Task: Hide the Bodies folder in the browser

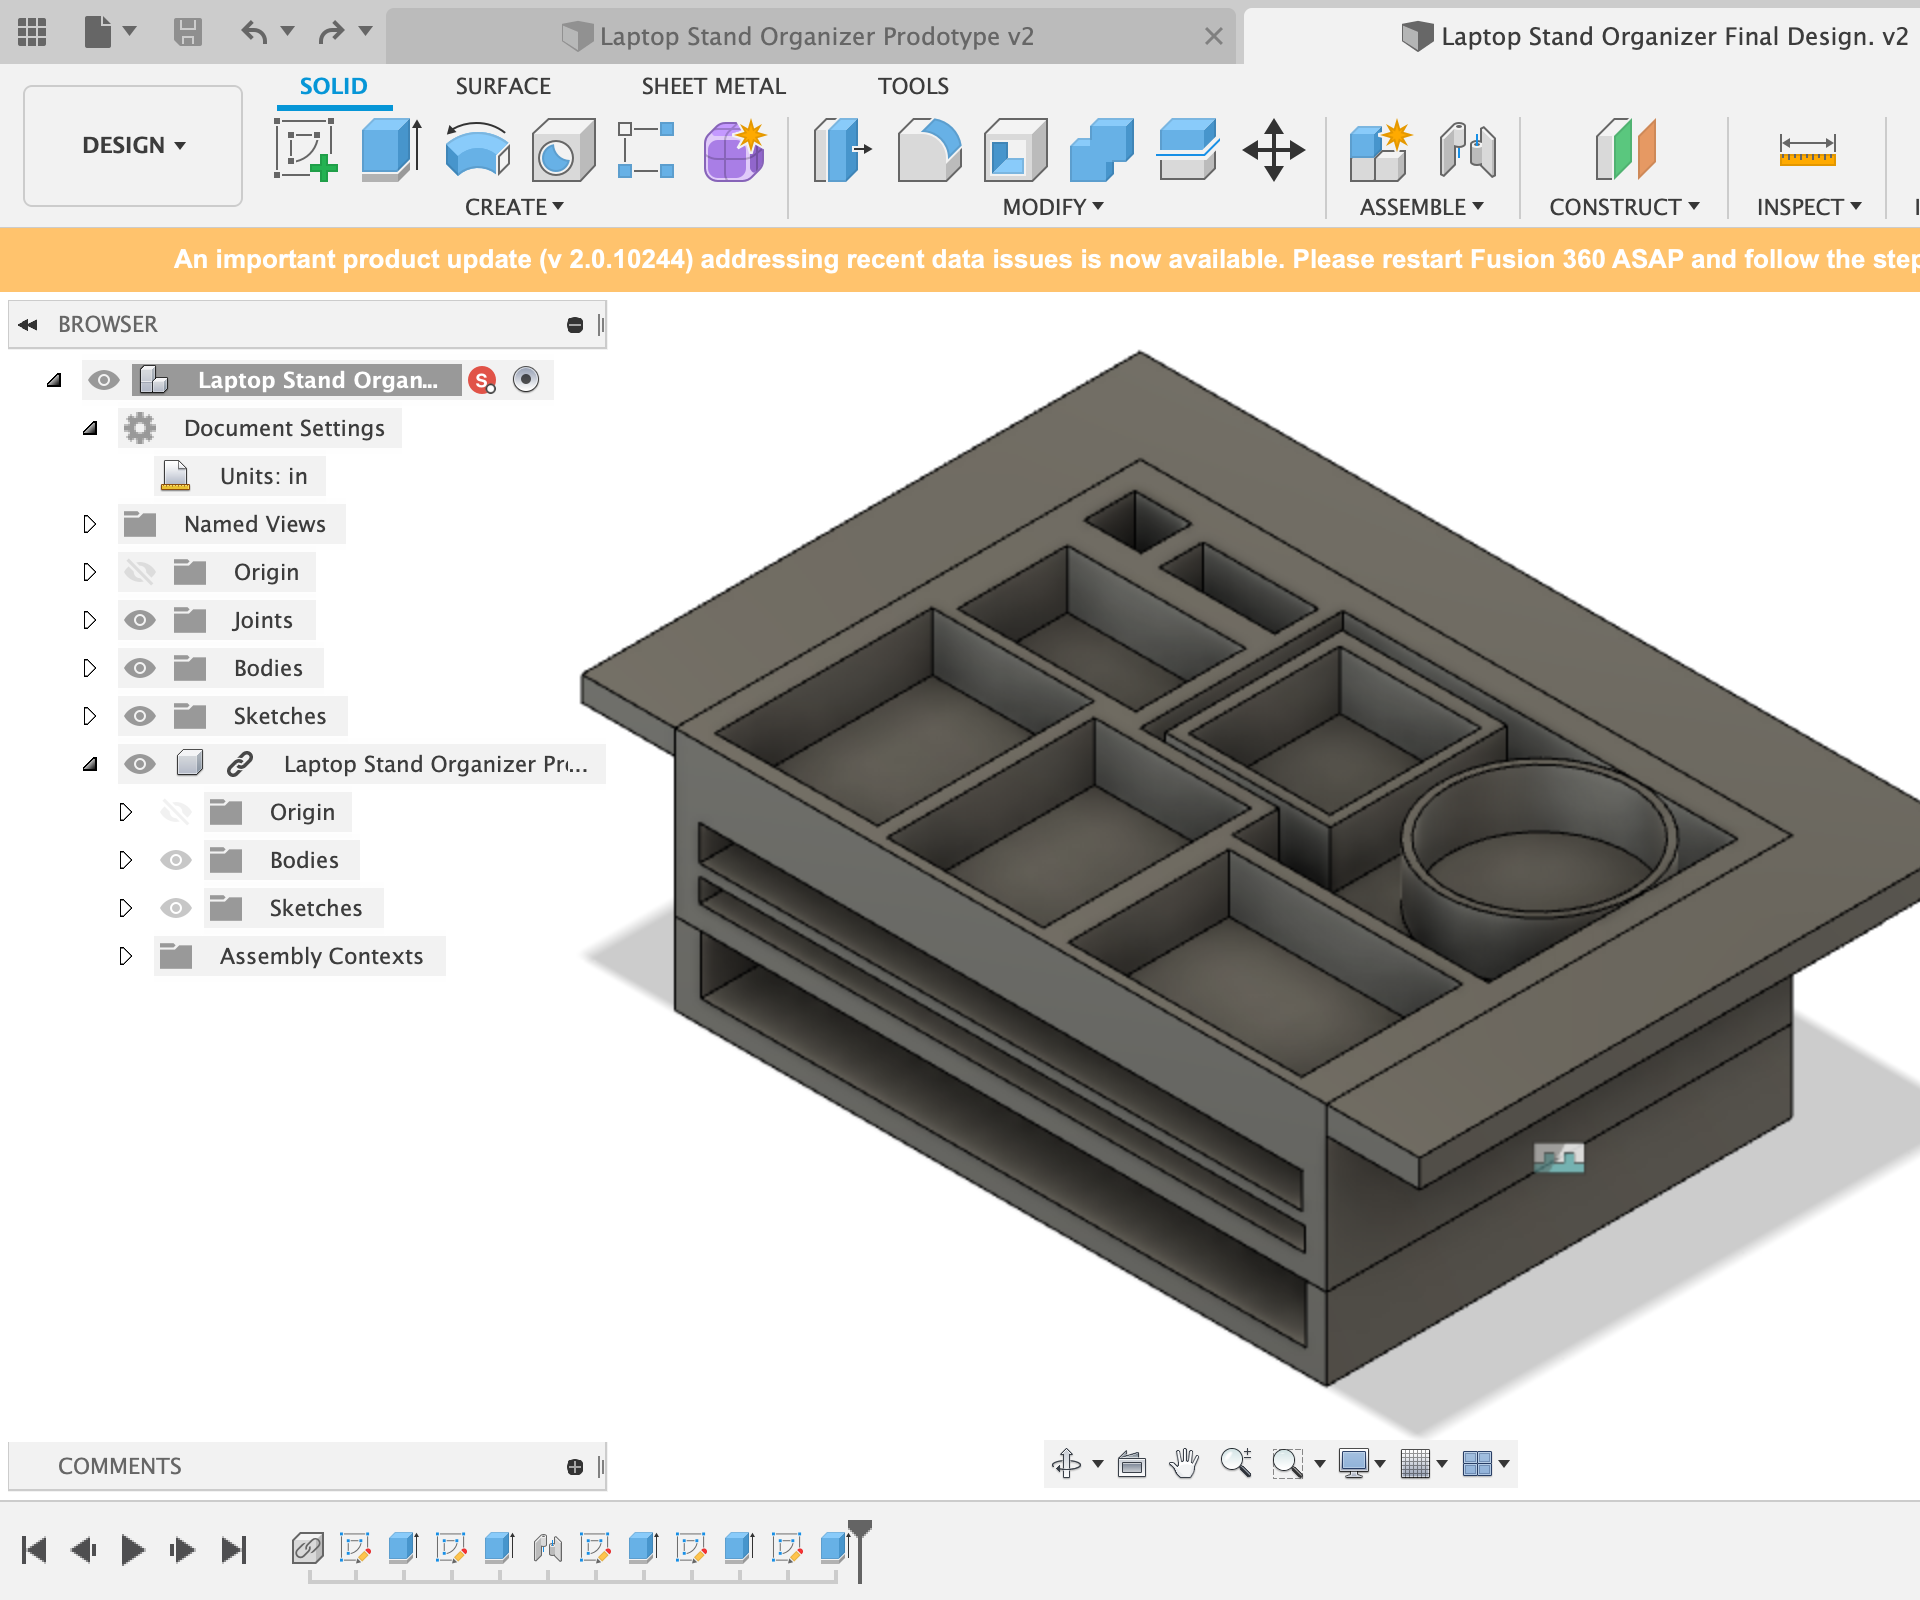Action: pos(140,668)
